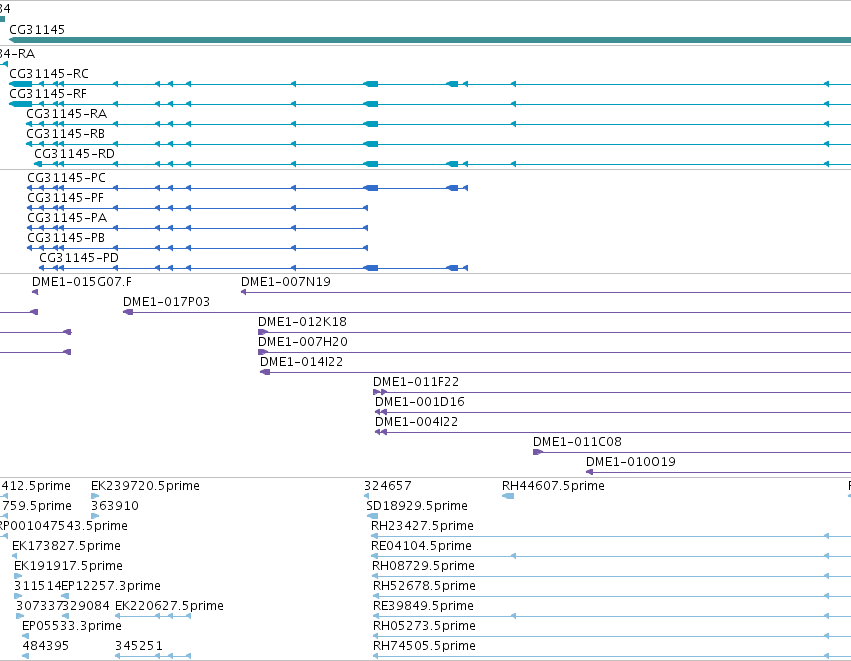Click the DME1-007H20 clone start arrow
This screenshot has height=661, width=851.
click(263, 352)
